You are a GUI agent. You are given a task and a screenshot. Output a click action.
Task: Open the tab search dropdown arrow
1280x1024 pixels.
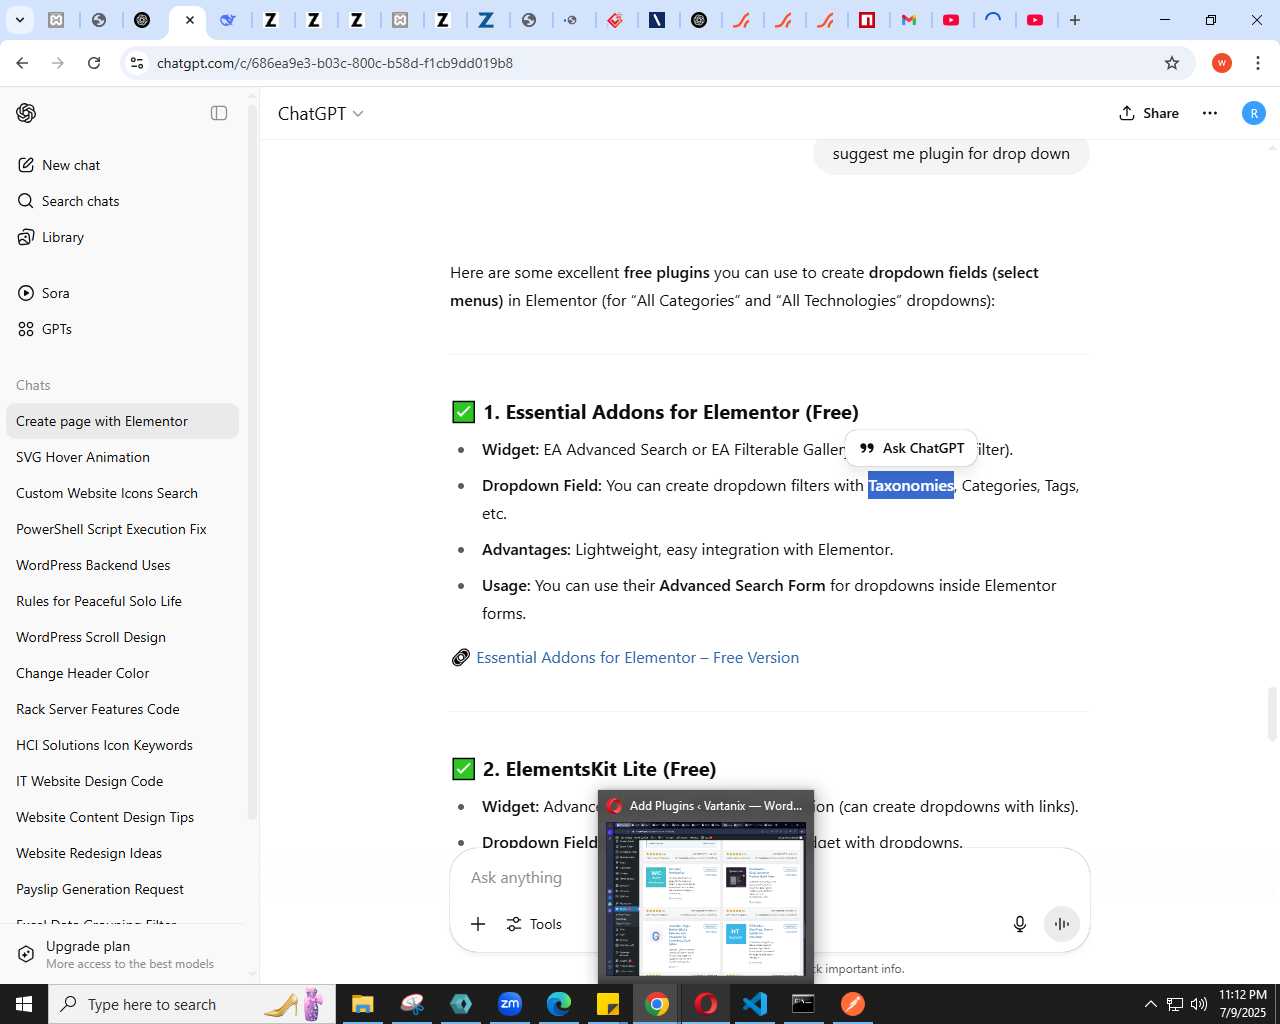[19, 20]
